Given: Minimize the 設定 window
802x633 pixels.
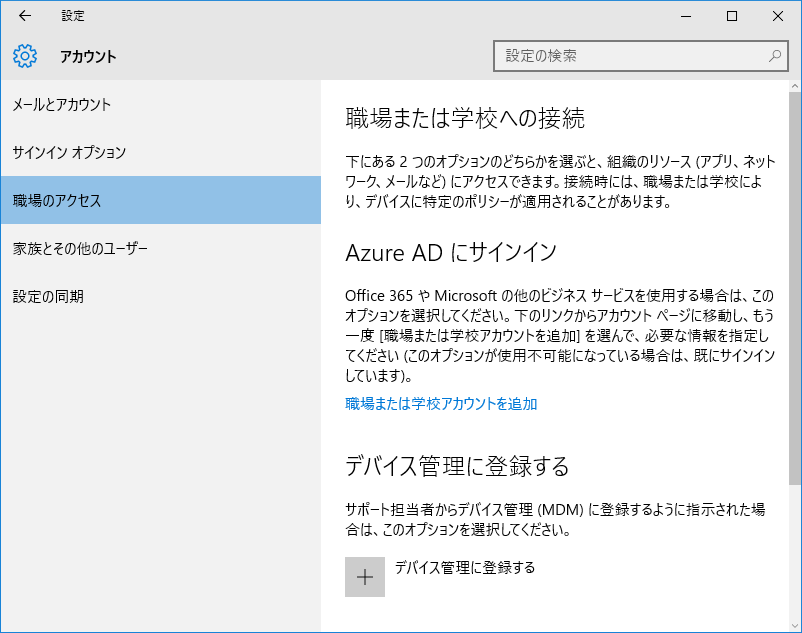Looking at the screenshot, I should tap(686, 16).
